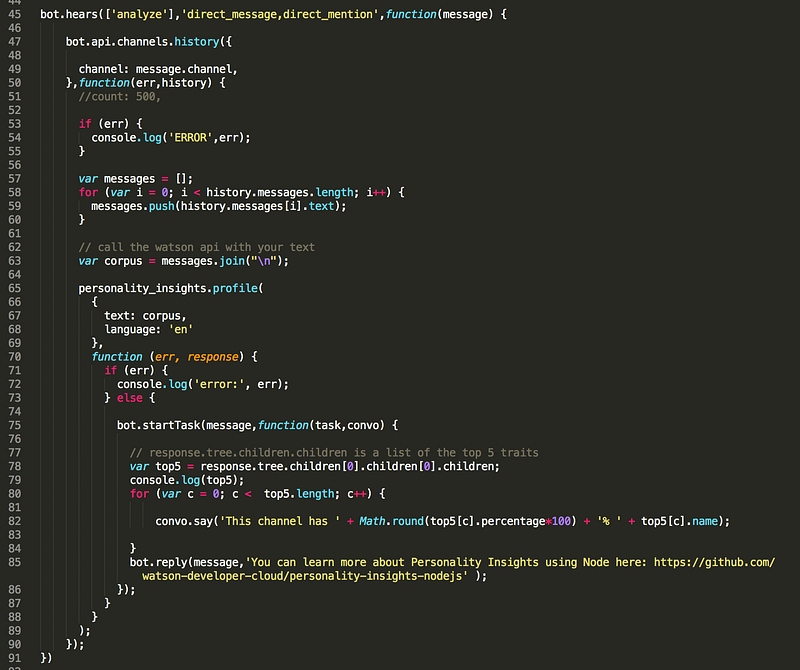Click 'text: corpus,' property
This screenshot has height=670, width=800.
point(145,316)
